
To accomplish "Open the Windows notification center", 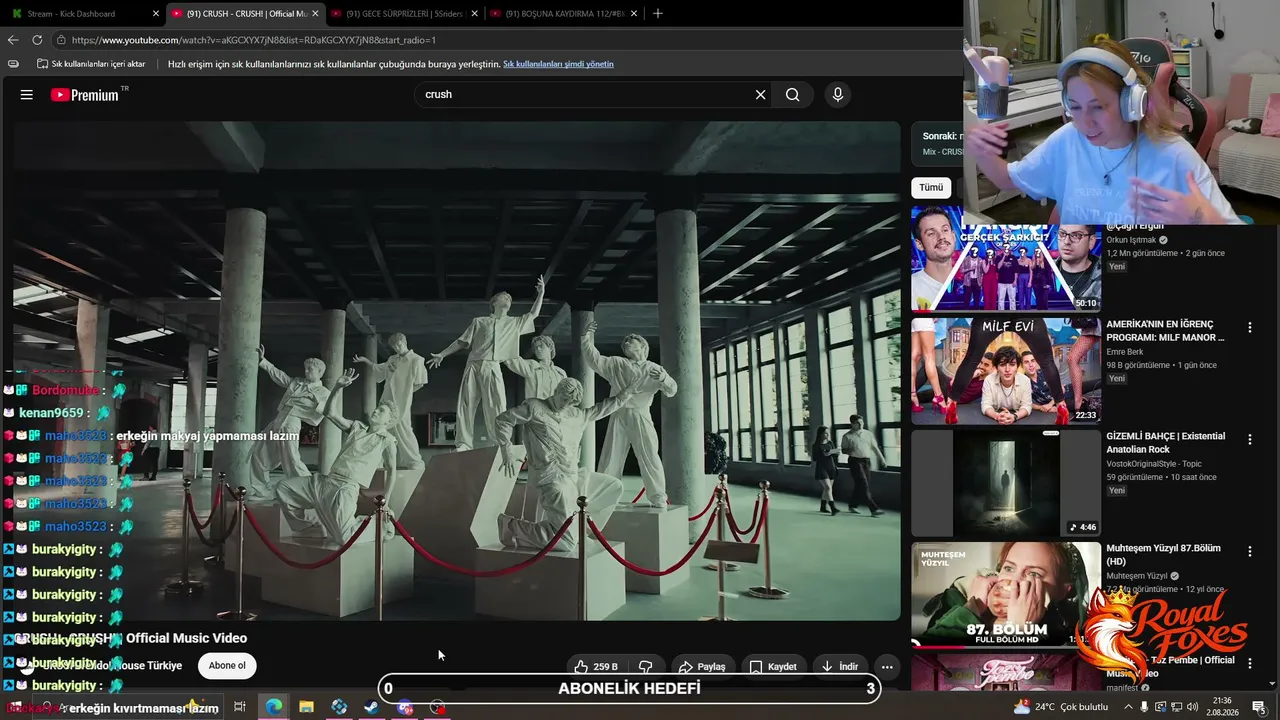I will point(1258,707).
